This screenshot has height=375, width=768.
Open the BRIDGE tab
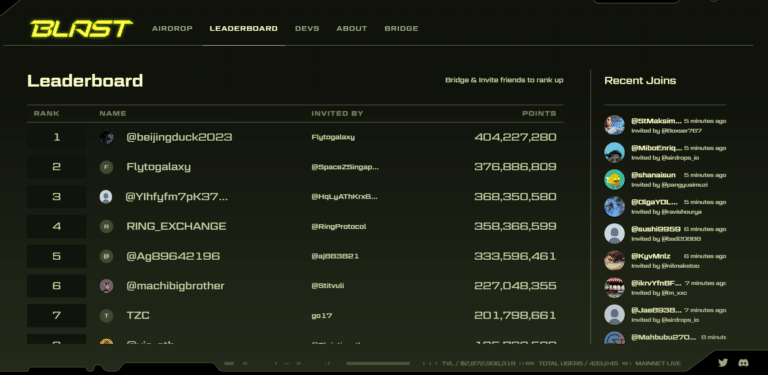pyautogui.click(x=401, y=28)
